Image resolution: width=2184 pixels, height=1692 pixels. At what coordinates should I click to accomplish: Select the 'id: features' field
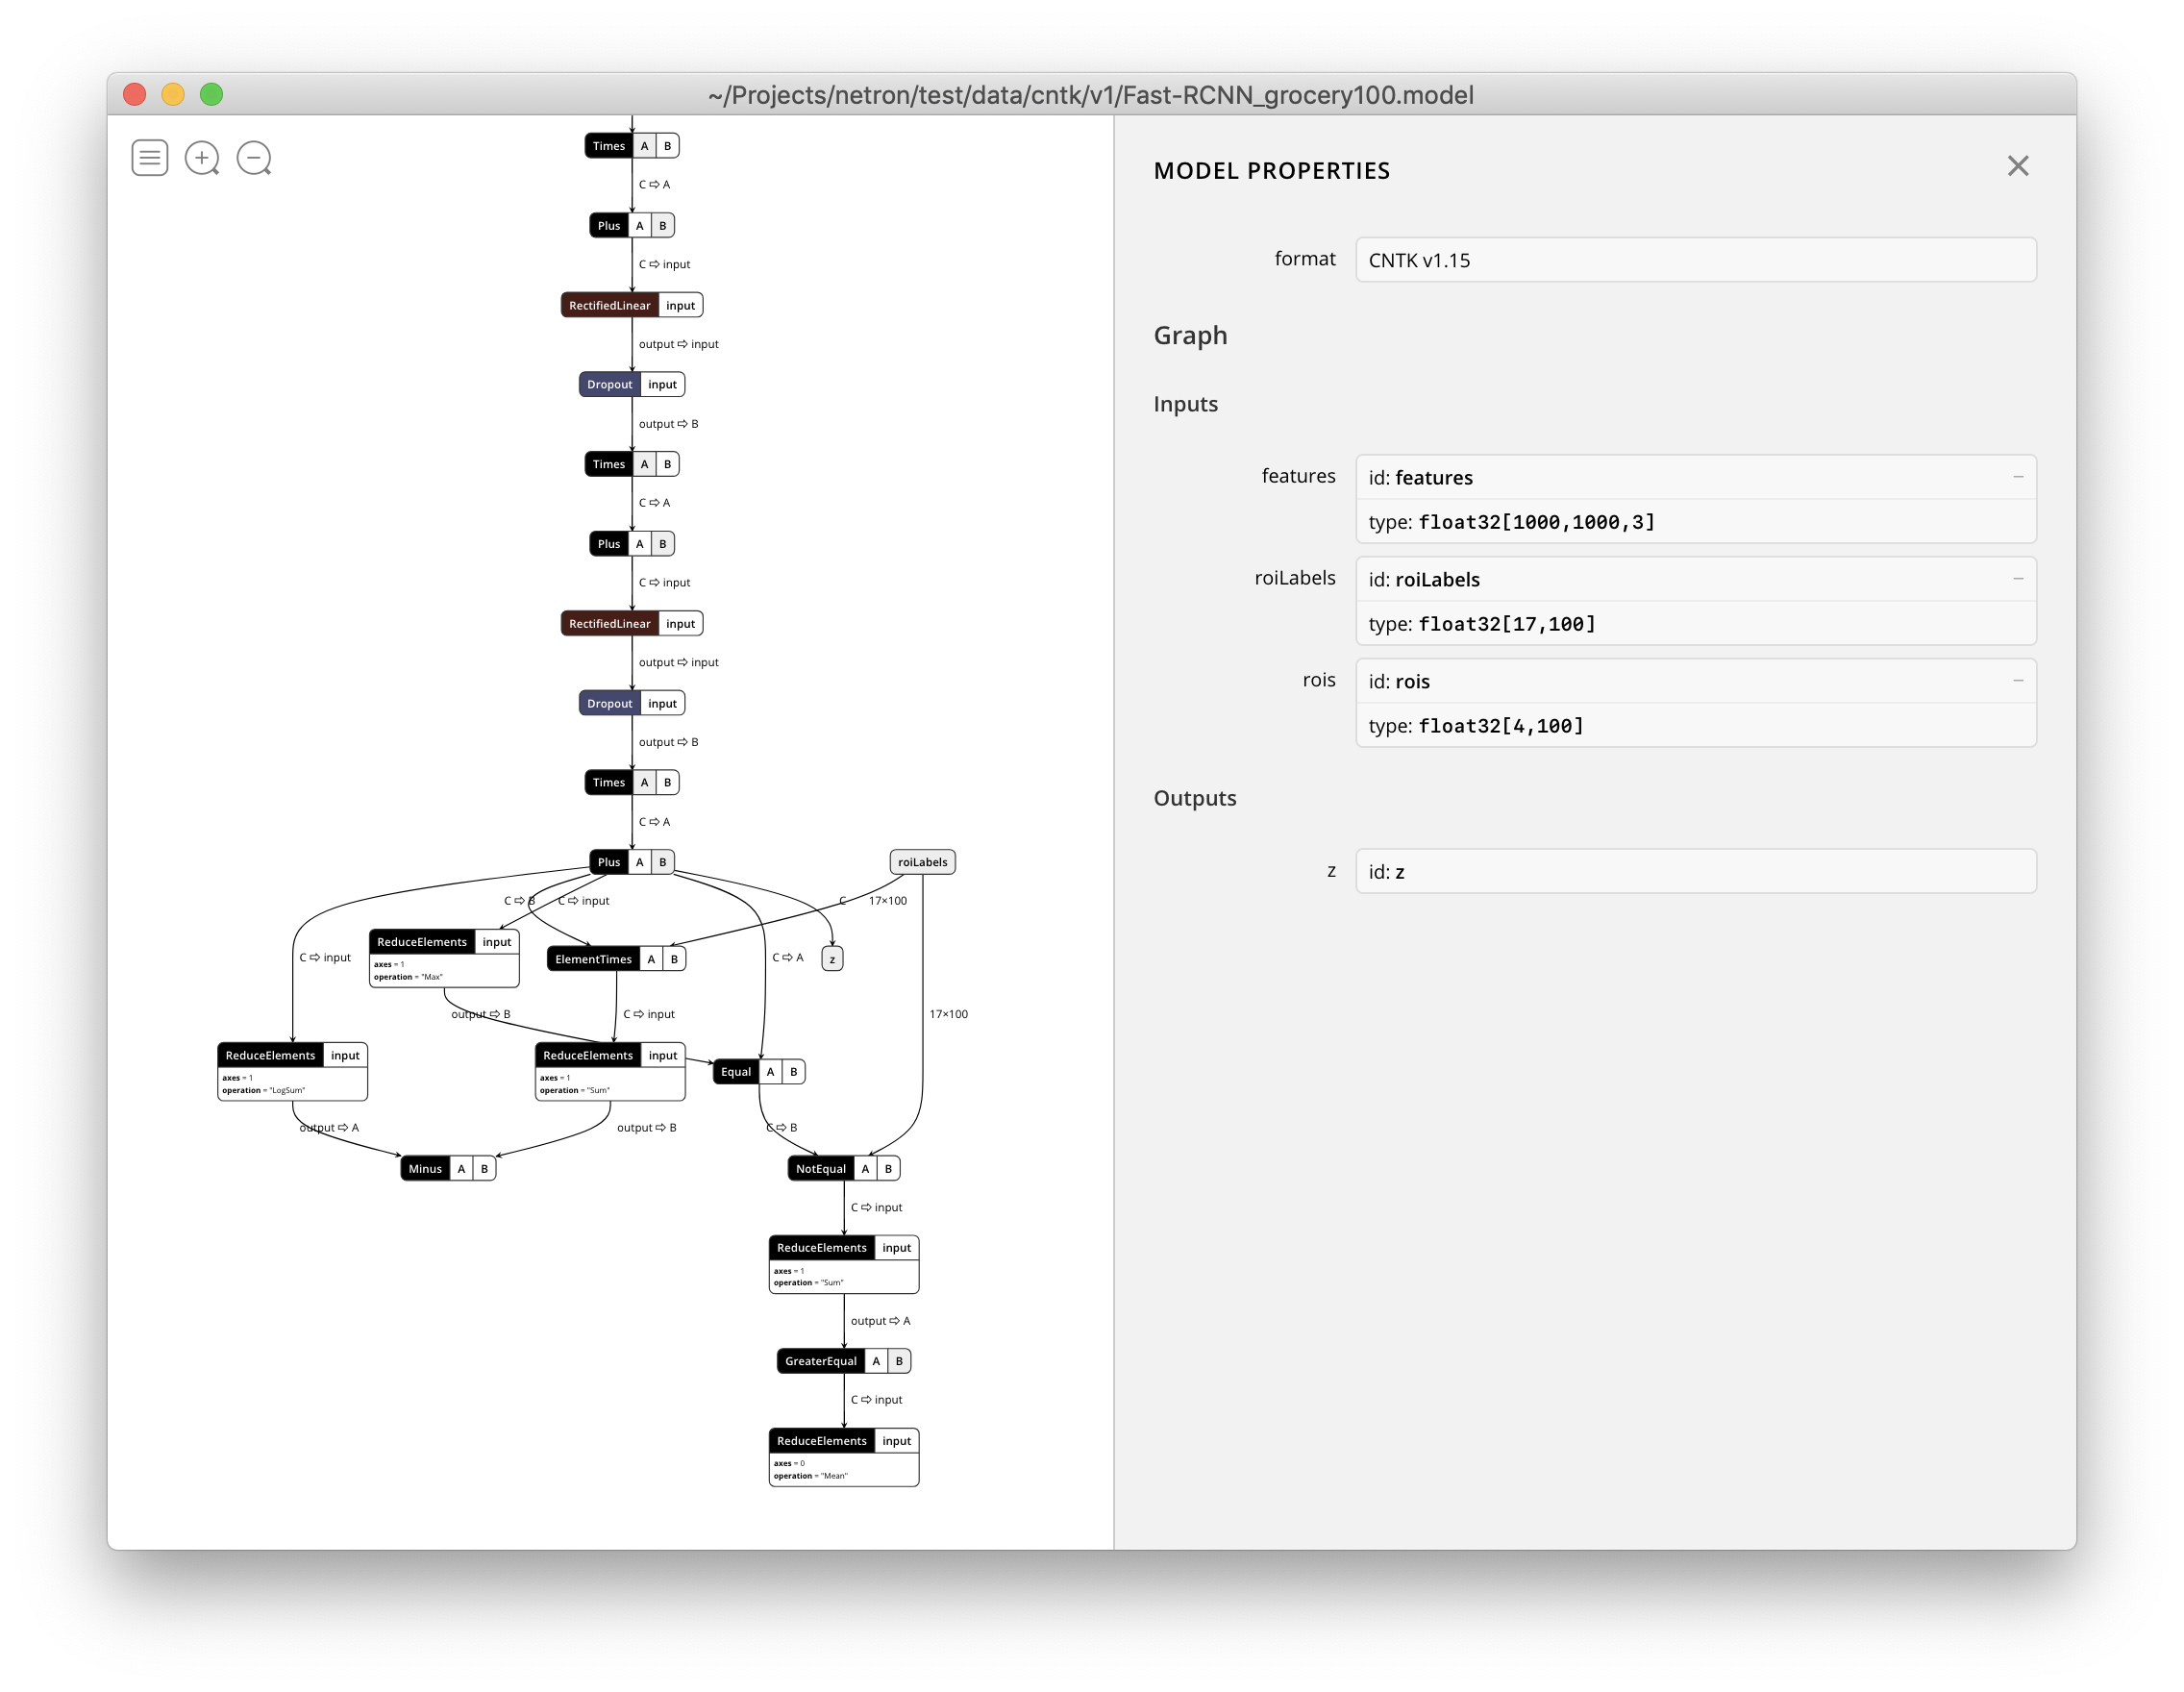pos(1696,477)
